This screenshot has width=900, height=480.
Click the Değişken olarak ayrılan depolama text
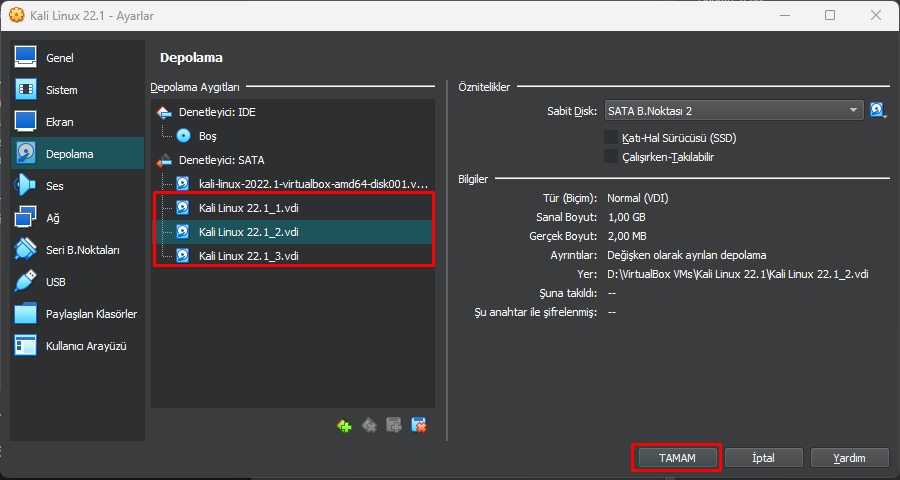686,255
